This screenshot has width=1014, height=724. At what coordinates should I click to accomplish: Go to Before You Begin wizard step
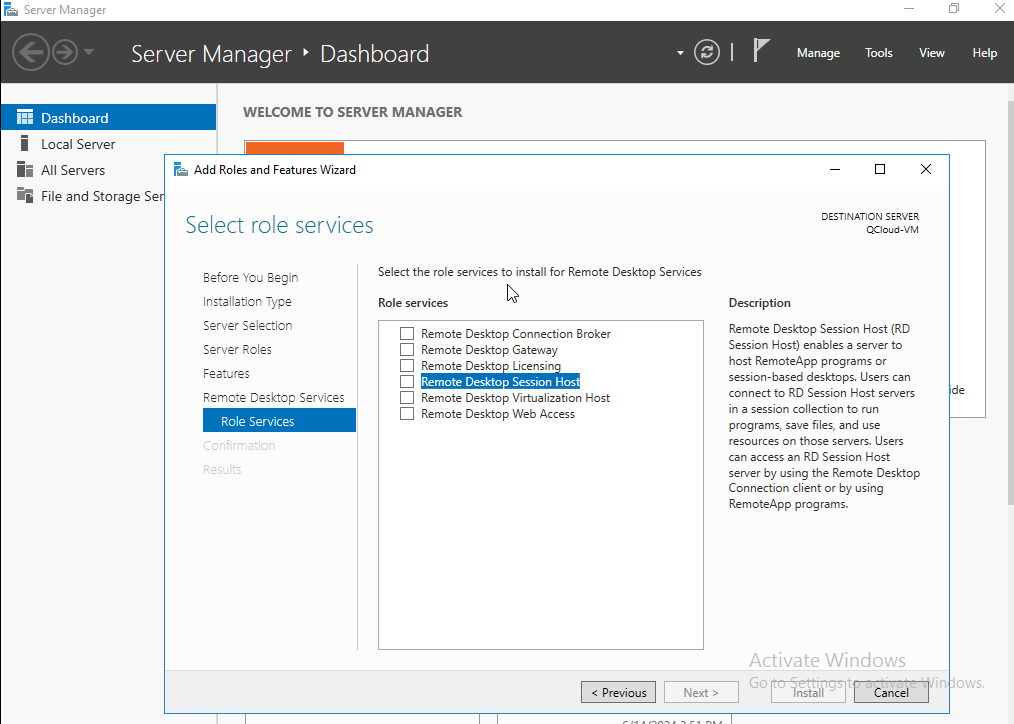pos(250,277)
